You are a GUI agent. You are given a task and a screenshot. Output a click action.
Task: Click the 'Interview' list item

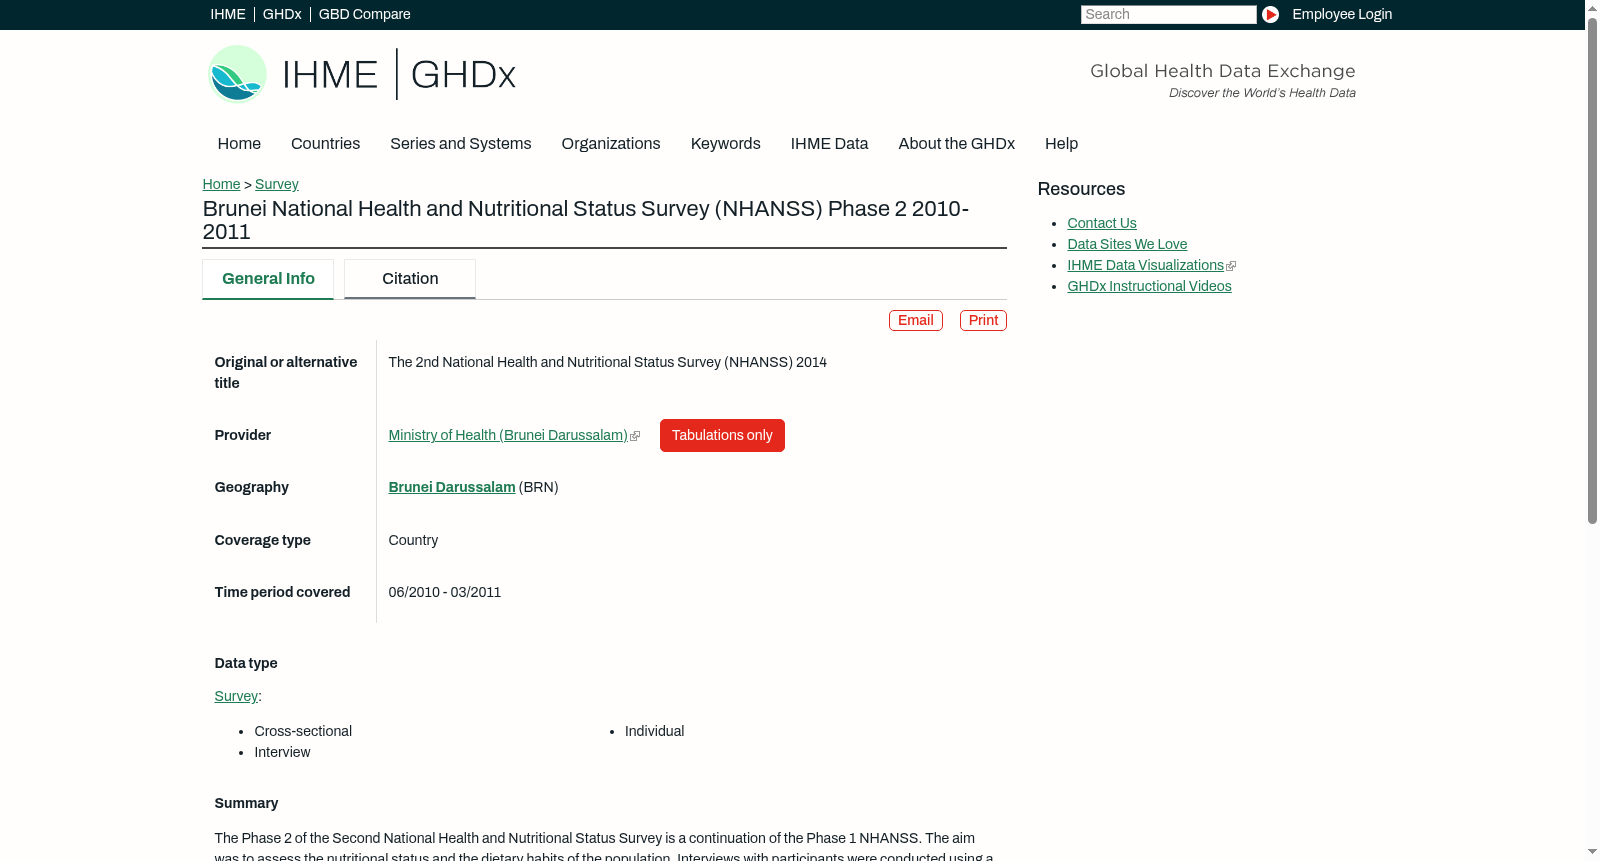[282, 752]
